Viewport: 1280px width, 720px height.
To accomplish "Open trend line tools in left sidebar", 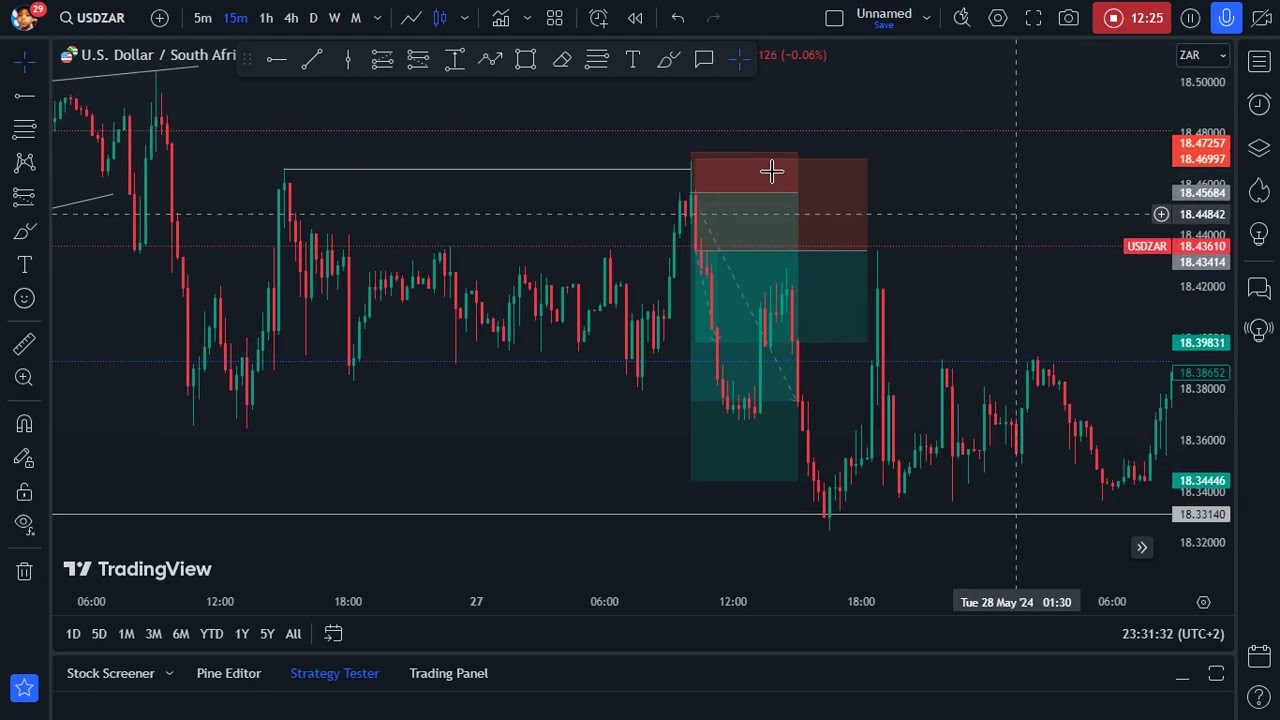I will [25, 96].
